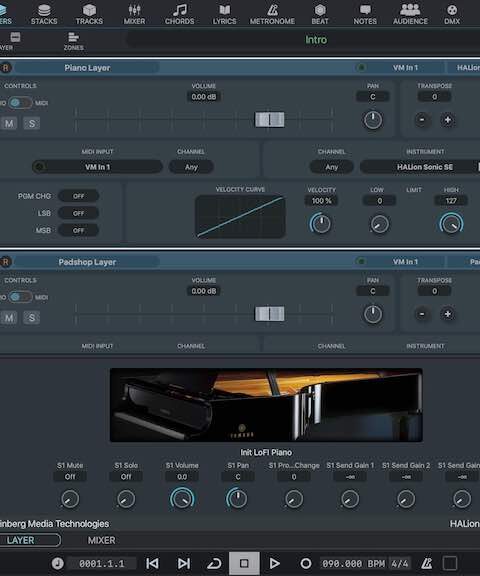Click the S1 Solo knob
The image size is (480, 576).
126,499
